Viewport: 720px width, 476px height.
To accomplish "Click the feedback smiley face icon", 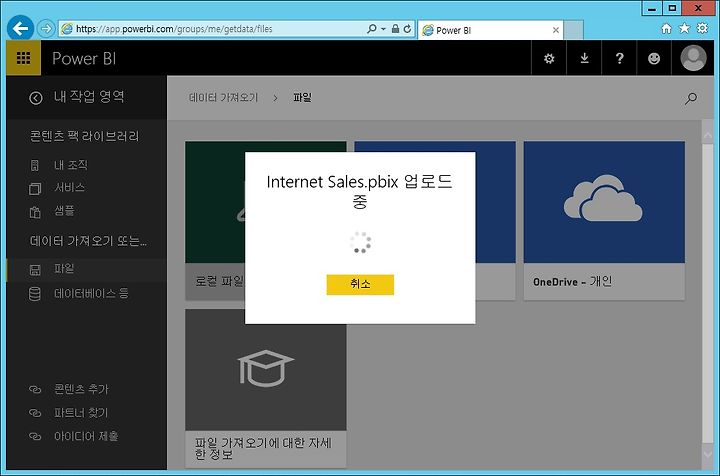I will pyautogui.click(x=654, y=58).
